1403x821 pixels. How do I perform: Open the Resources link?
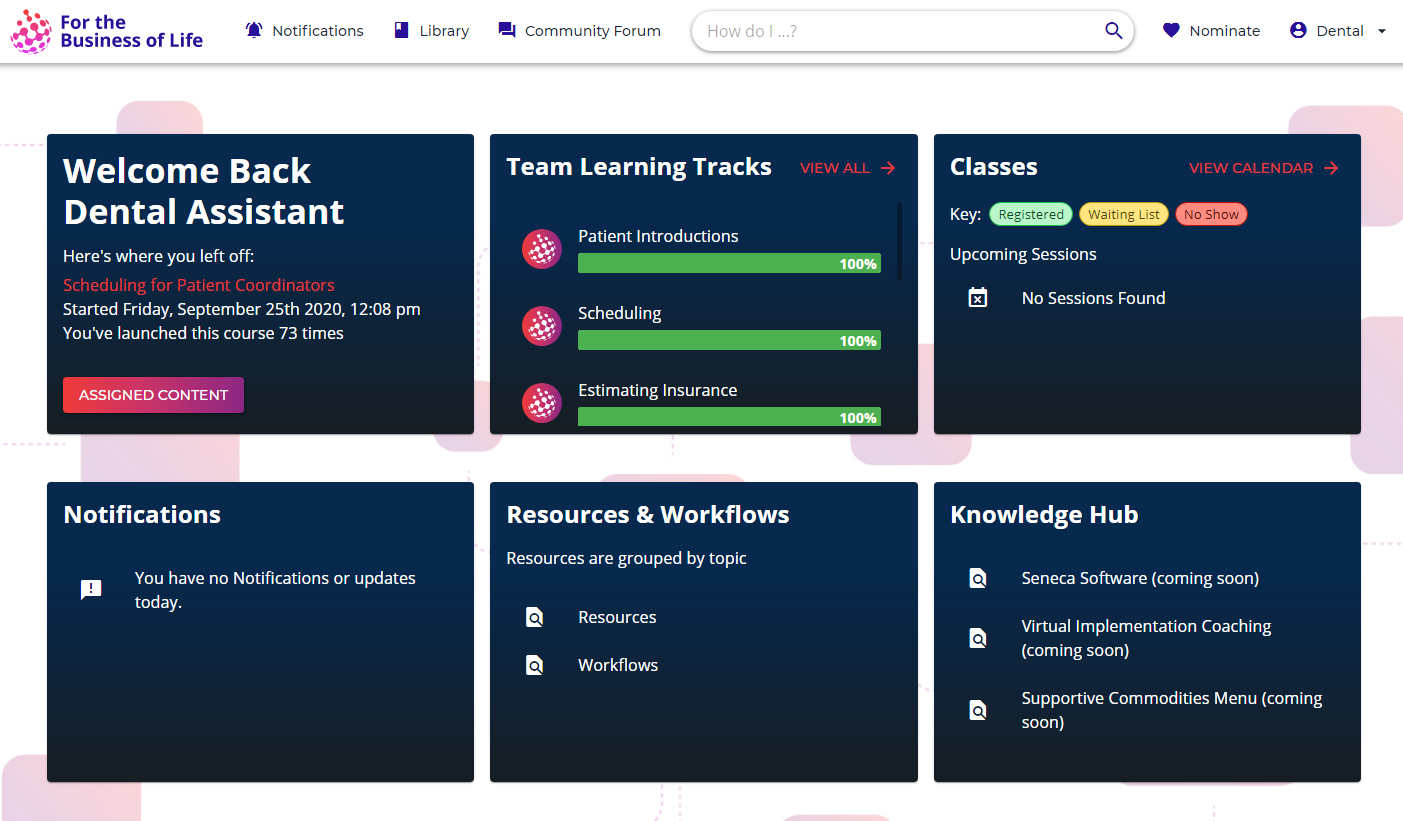pyautogui.click(x=617, y=617)
